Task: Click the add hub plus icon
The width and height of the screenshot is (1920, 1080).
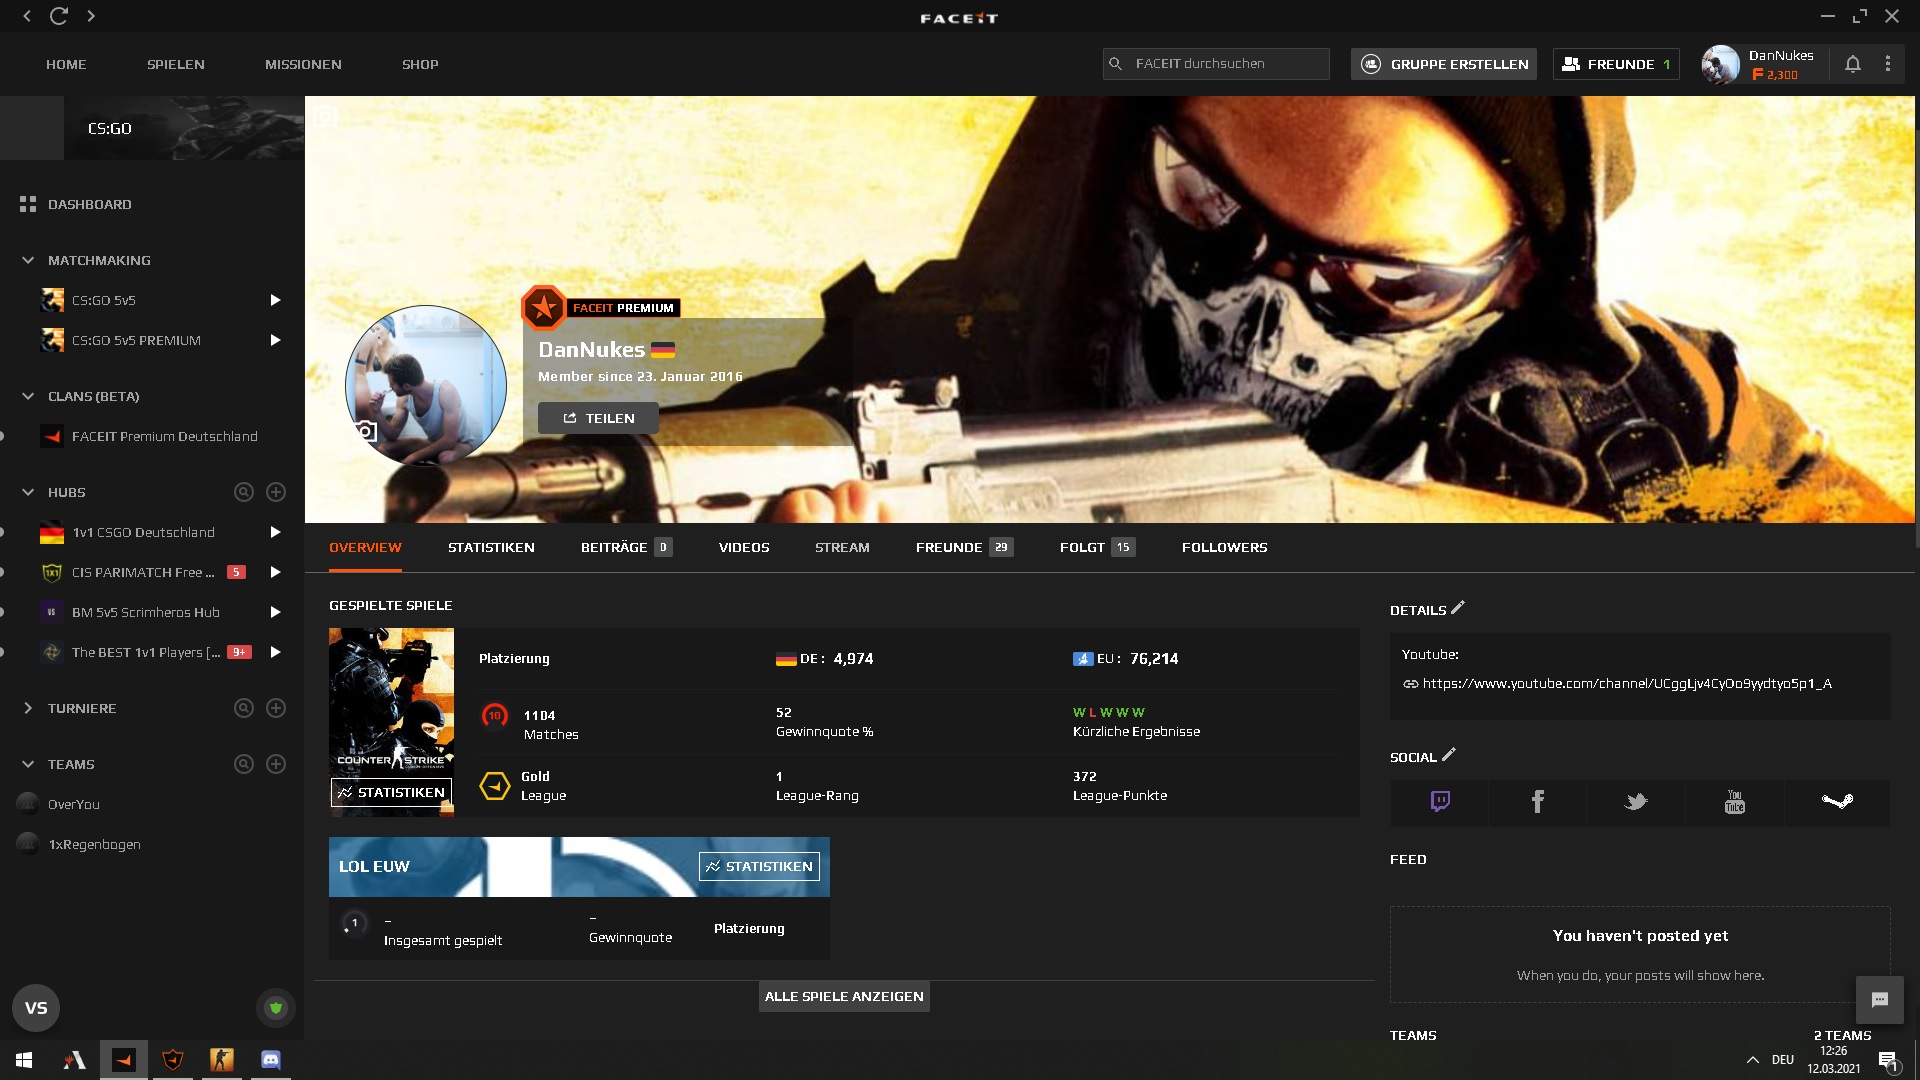Action: click(x=276, y=492)
